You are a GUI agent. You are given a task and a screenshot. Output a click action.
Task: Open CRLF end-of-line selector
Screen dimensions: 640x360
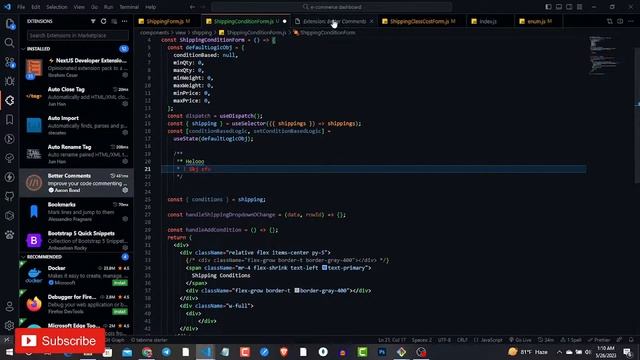(462, 340)
